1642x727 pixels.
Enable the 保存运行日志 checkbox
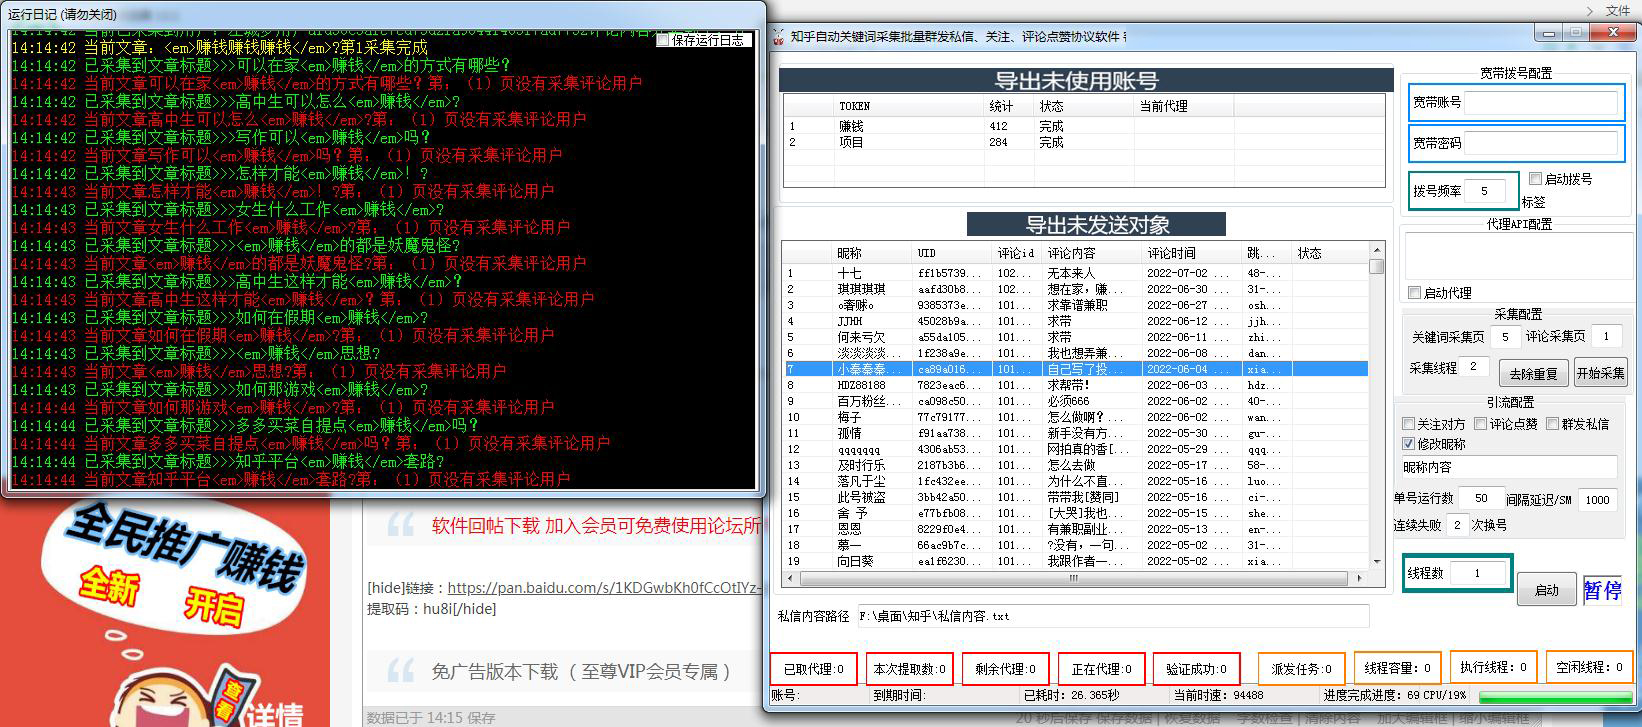point(662,40)
